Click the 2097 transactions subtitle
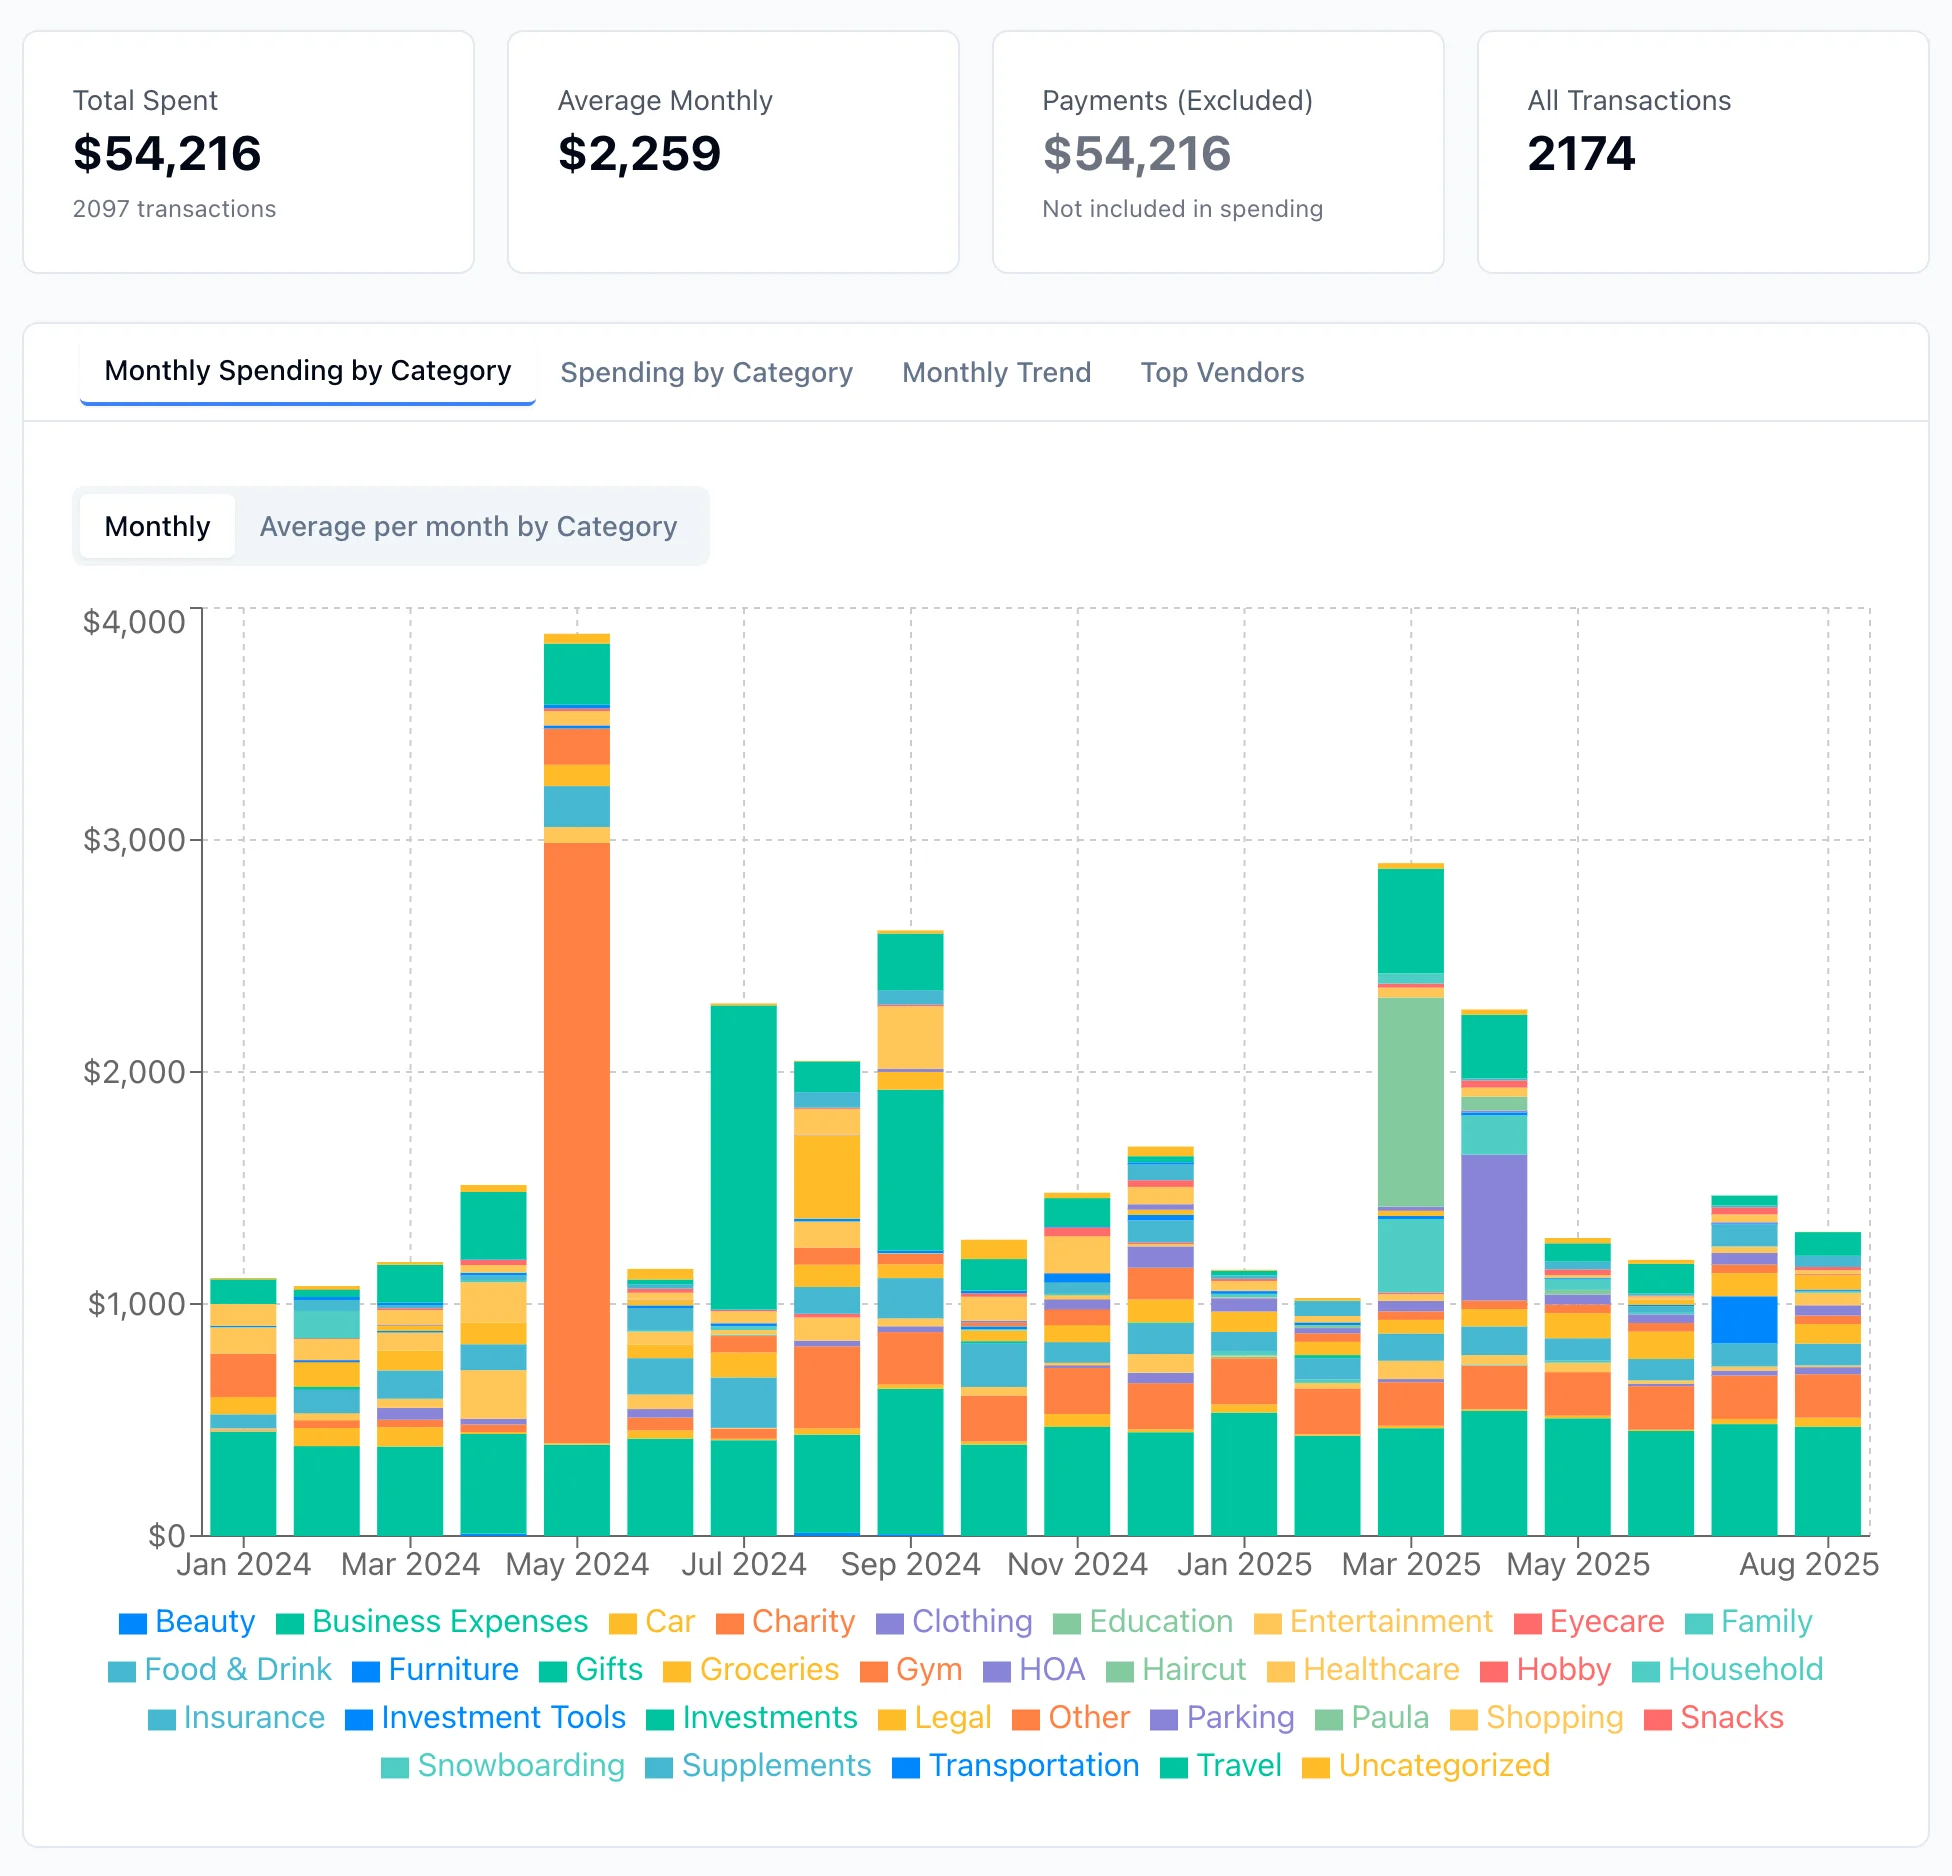The image size is (1952, 1876). [x=174, y=209]
